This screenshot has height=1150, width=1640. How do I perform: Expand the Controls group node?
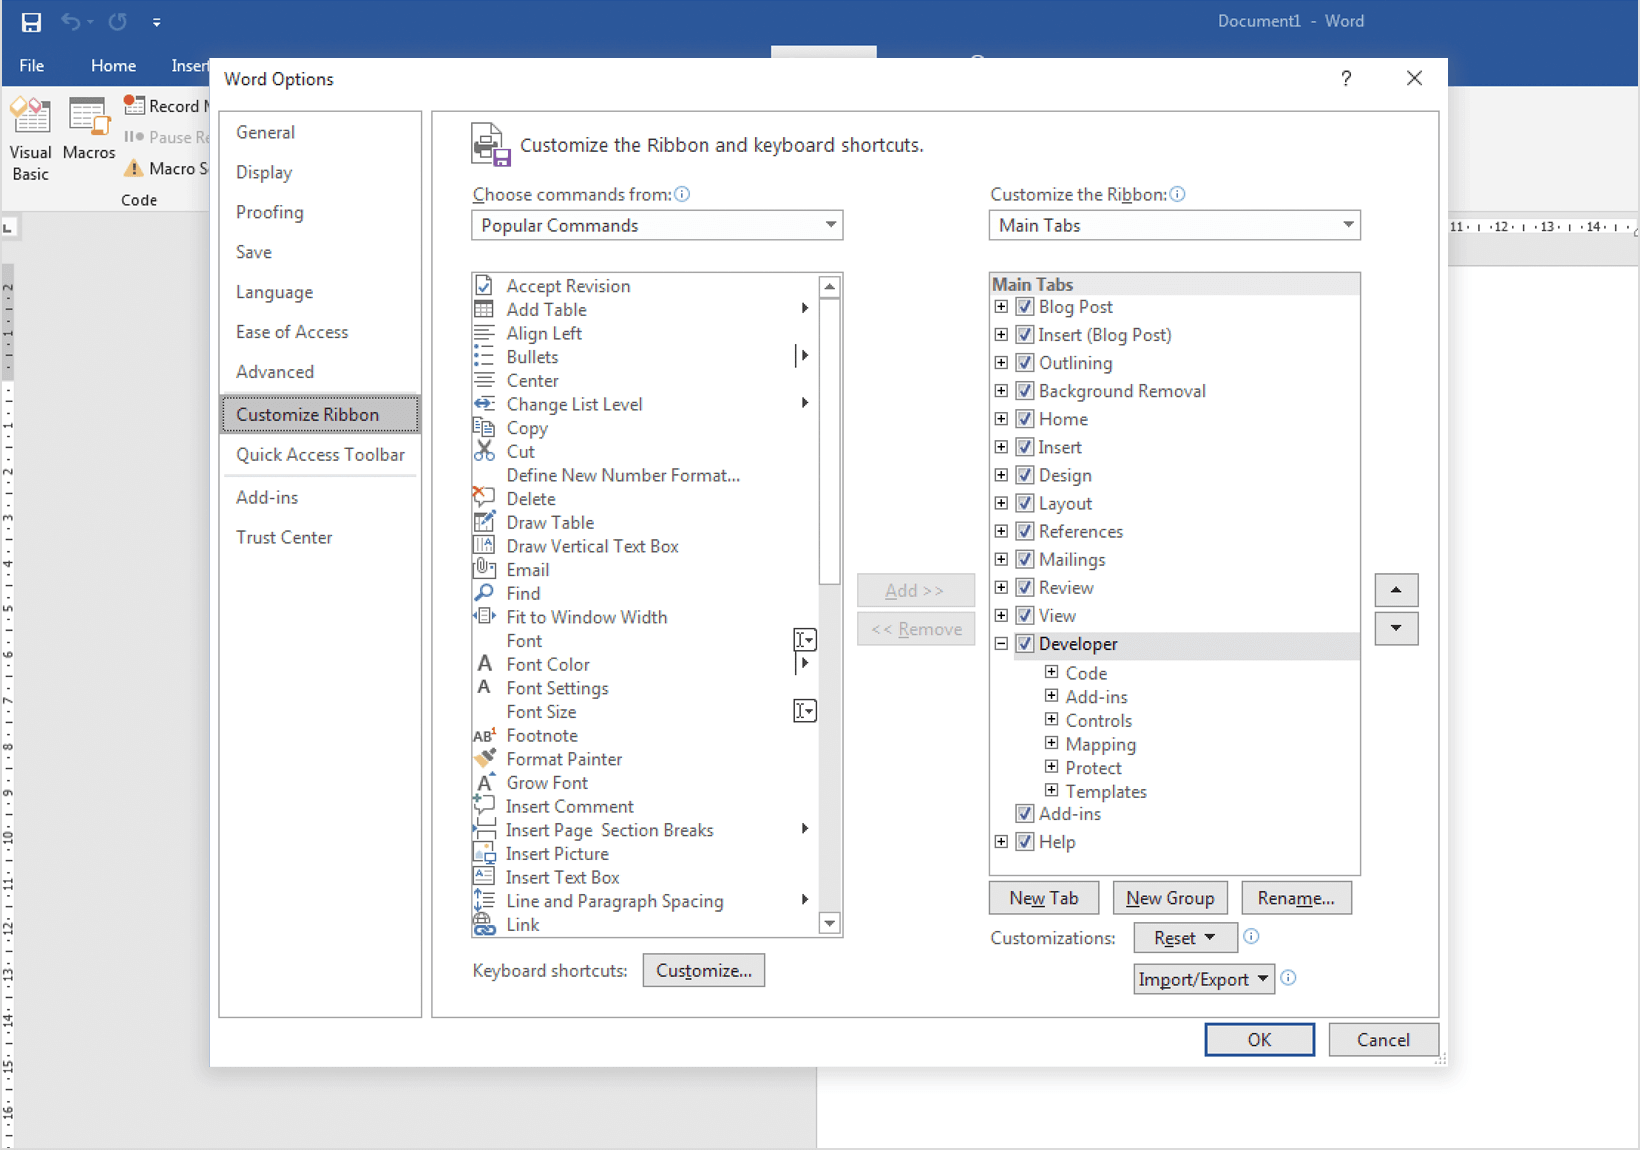click(x=1051, y=719)
